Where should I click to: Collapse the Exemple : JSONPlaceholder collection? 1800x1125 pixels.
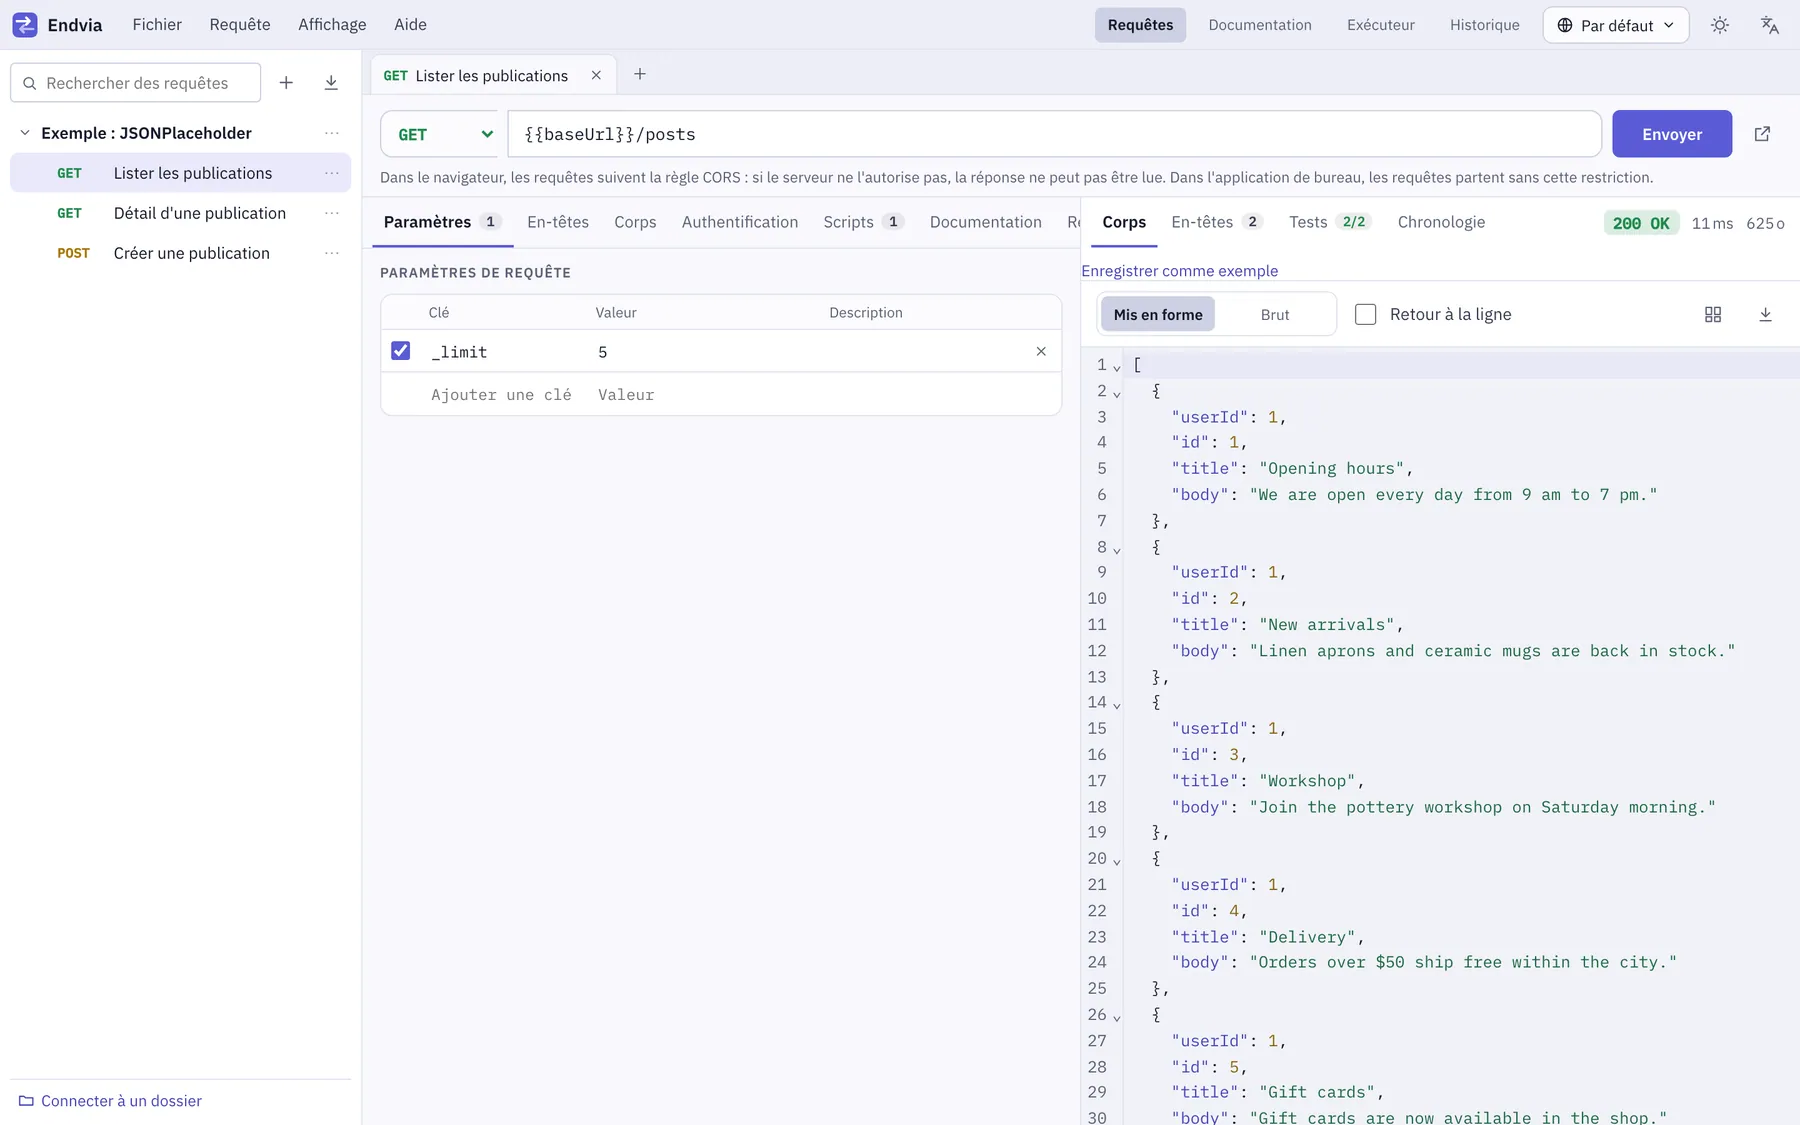point(25,133)
